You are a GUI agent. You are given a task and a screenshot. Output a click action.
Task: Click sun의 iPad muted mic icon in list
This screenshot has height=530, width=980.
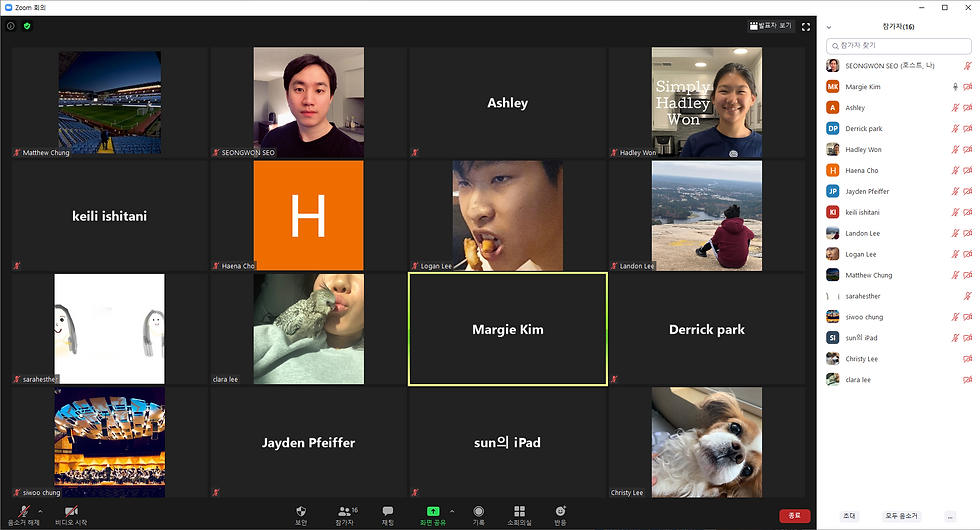[x=955, y=338]
